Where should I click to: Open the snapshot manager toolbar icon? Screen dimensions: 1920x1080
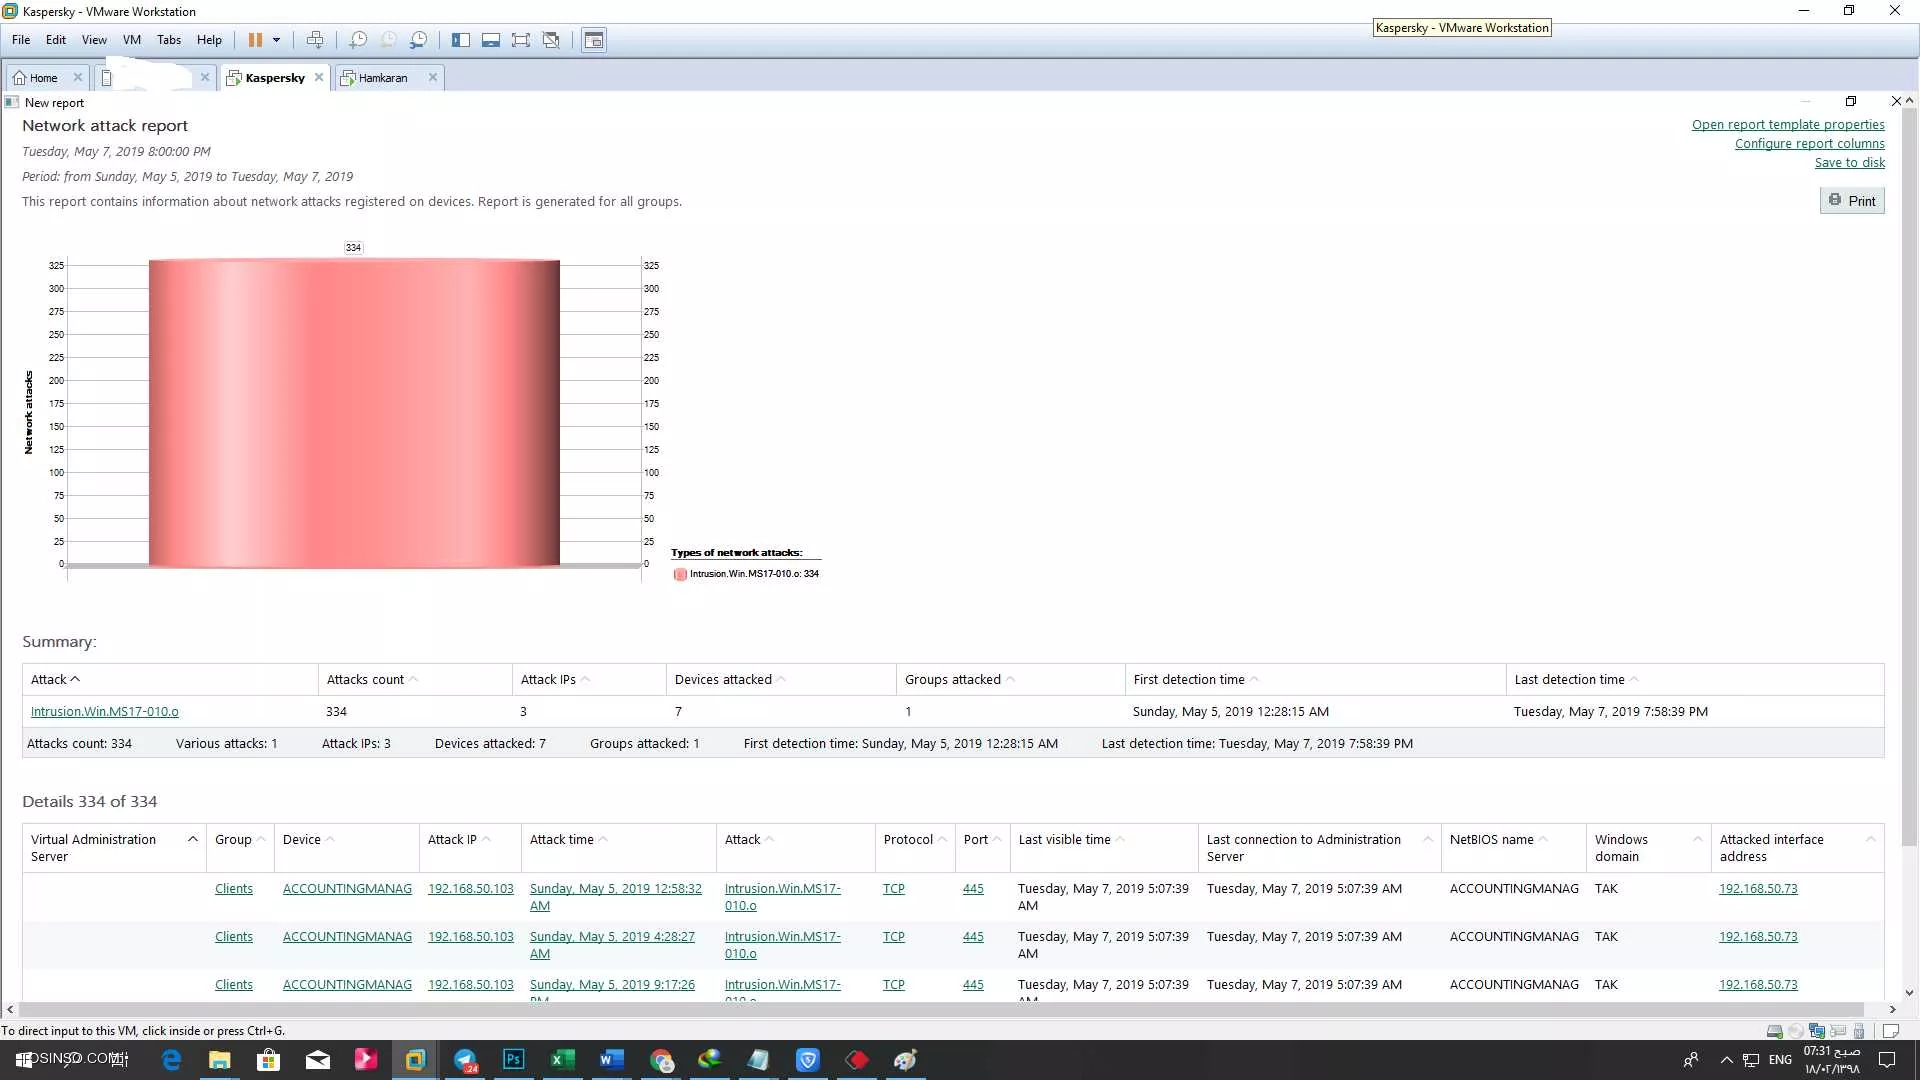pyautogui.click(x=419, y=40)
